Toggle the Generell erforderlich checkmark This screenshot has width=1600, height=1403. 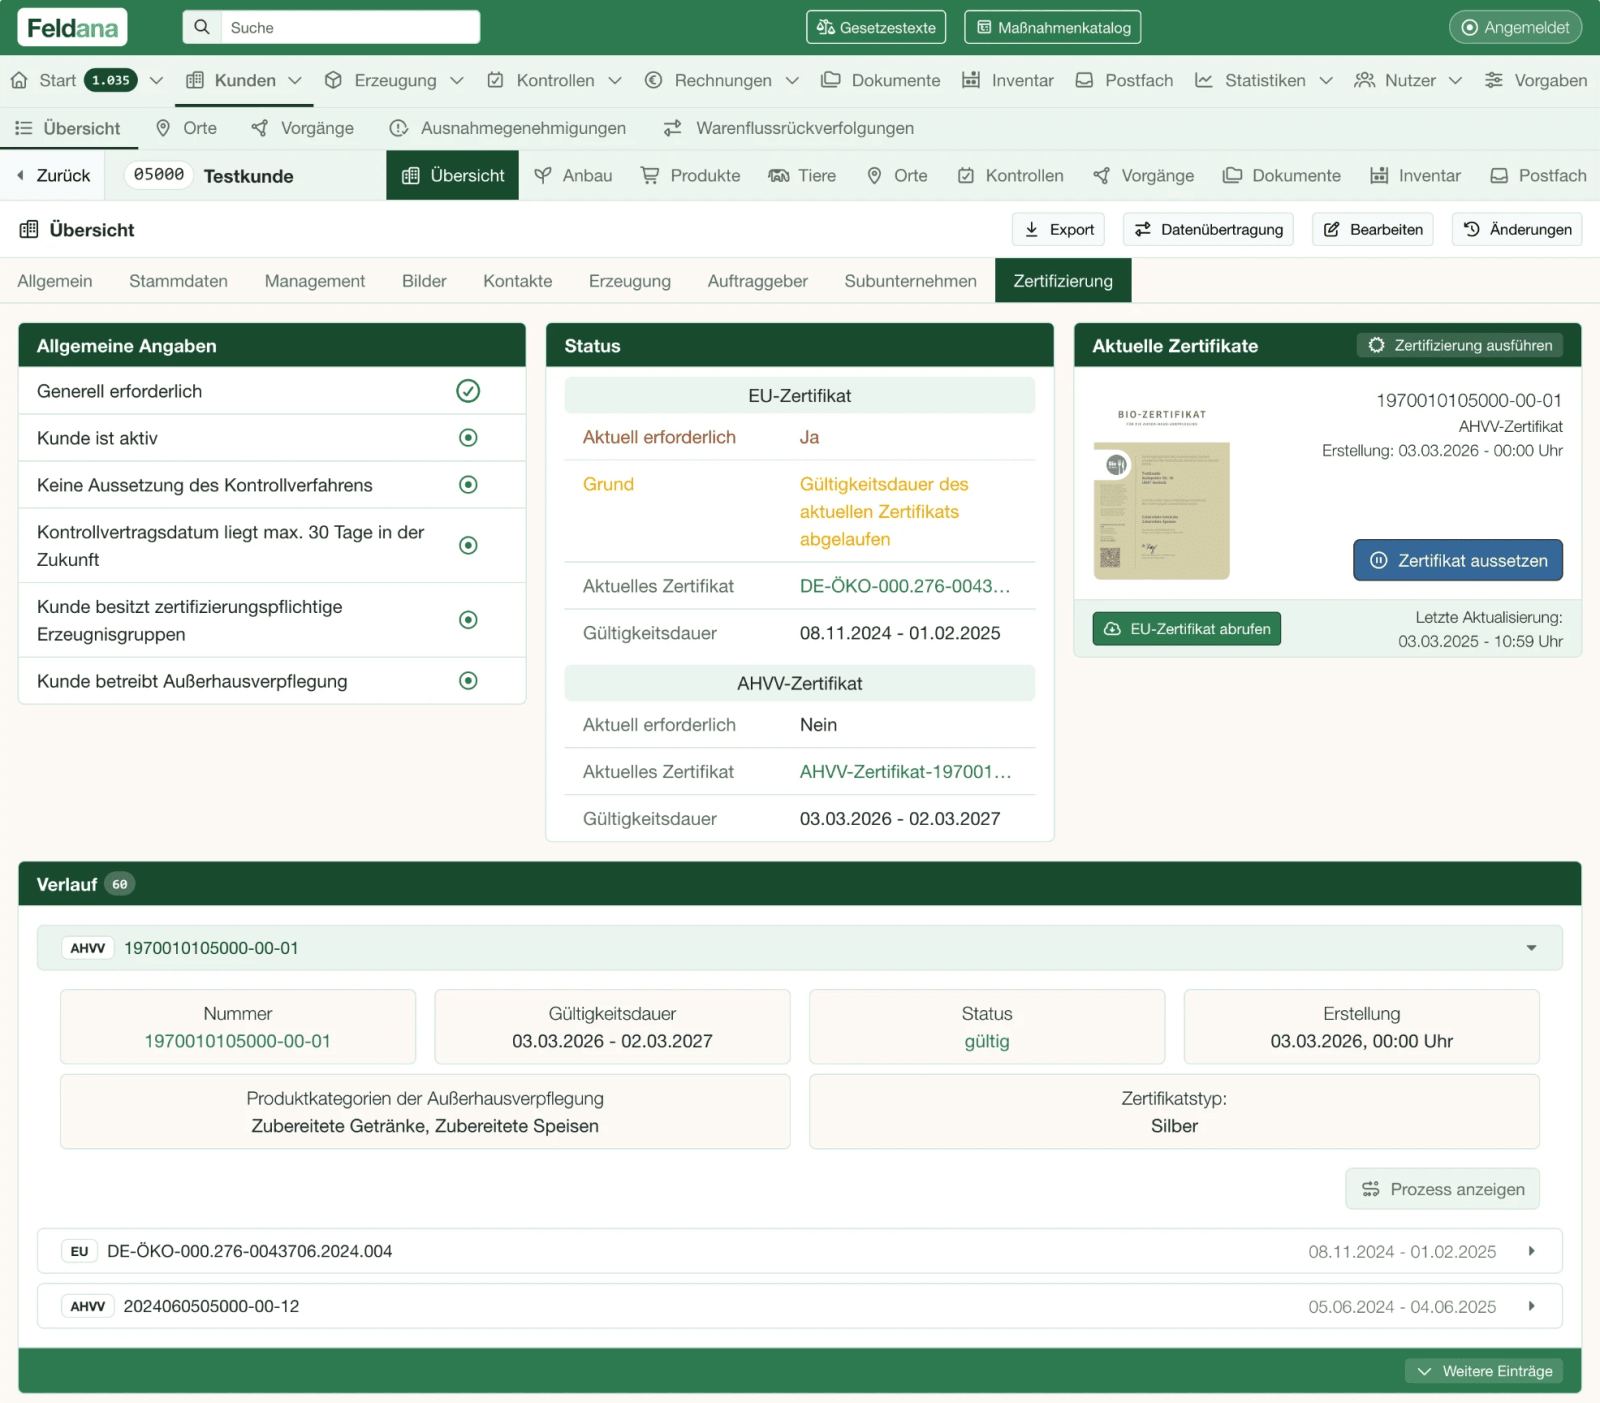[468, 391]
